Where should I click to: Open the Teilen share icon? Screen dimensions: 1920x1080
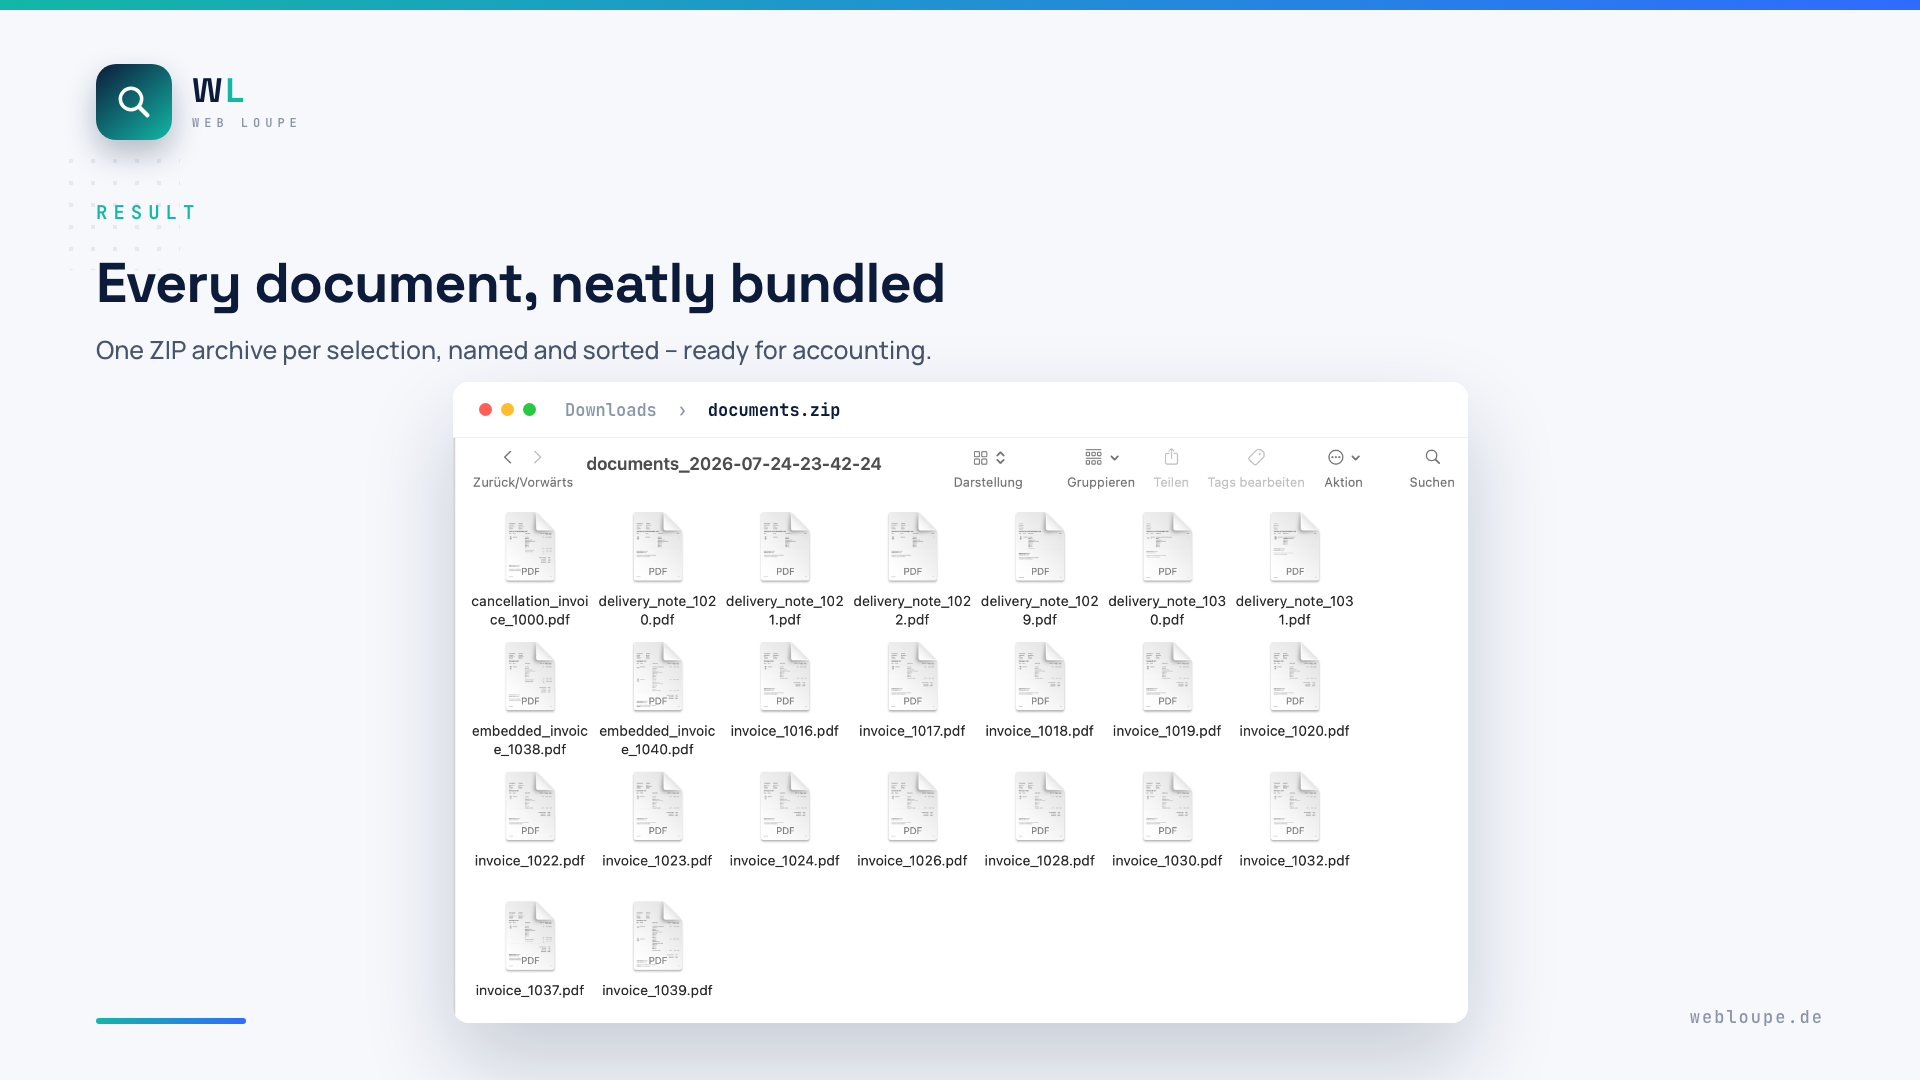click(1171, 457)
